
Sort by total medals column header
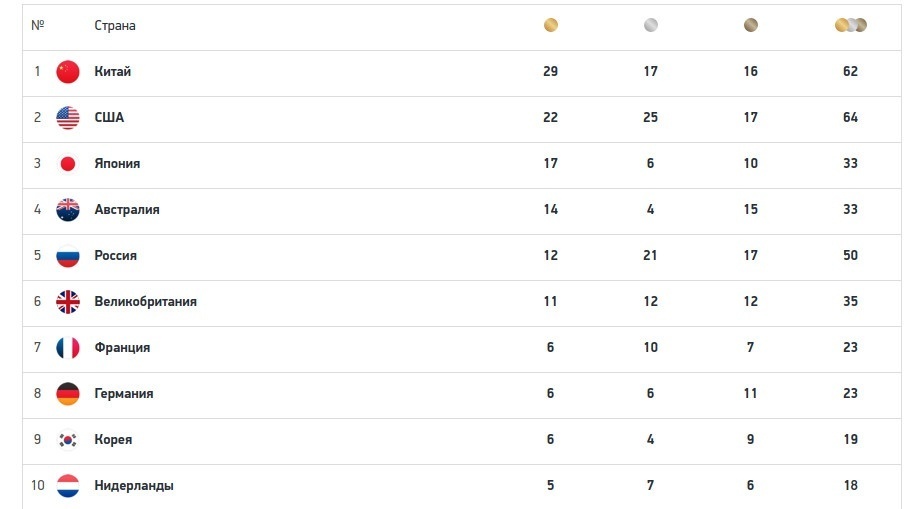click(851, 25)
